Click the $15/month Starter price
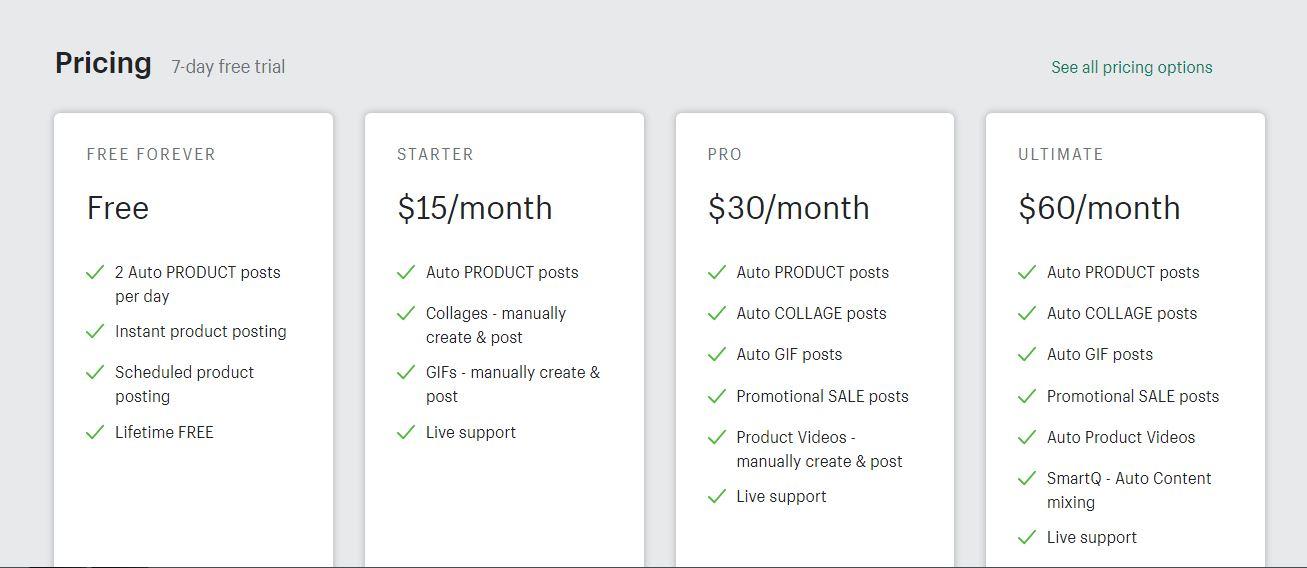This screenshot has height=568, width=1307. tap(475, 208)
